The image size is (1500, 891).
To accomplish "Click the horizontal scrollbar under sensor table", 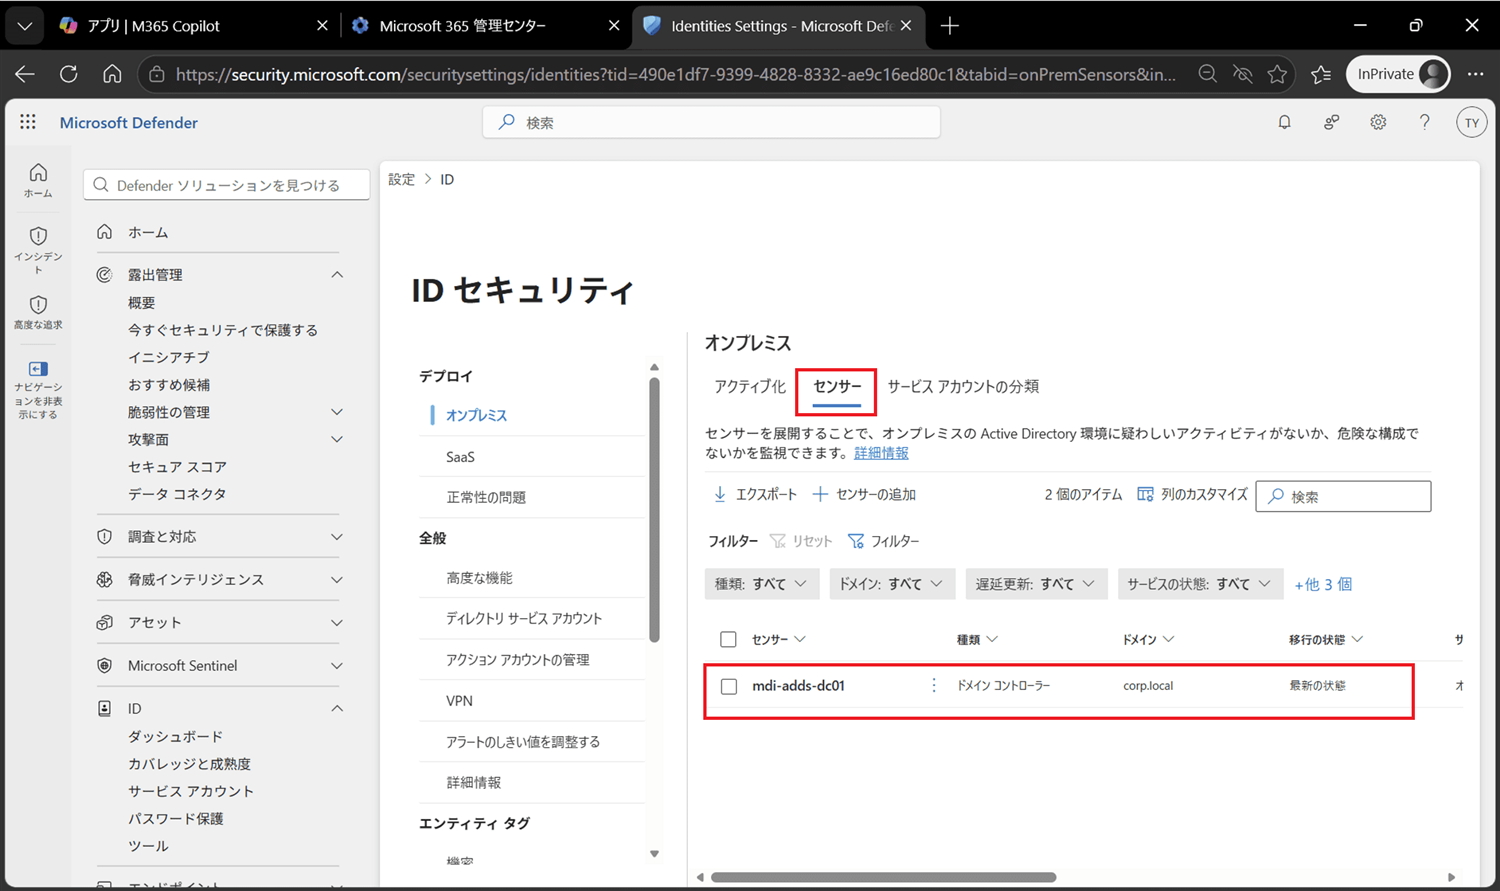I will [883, 877].
